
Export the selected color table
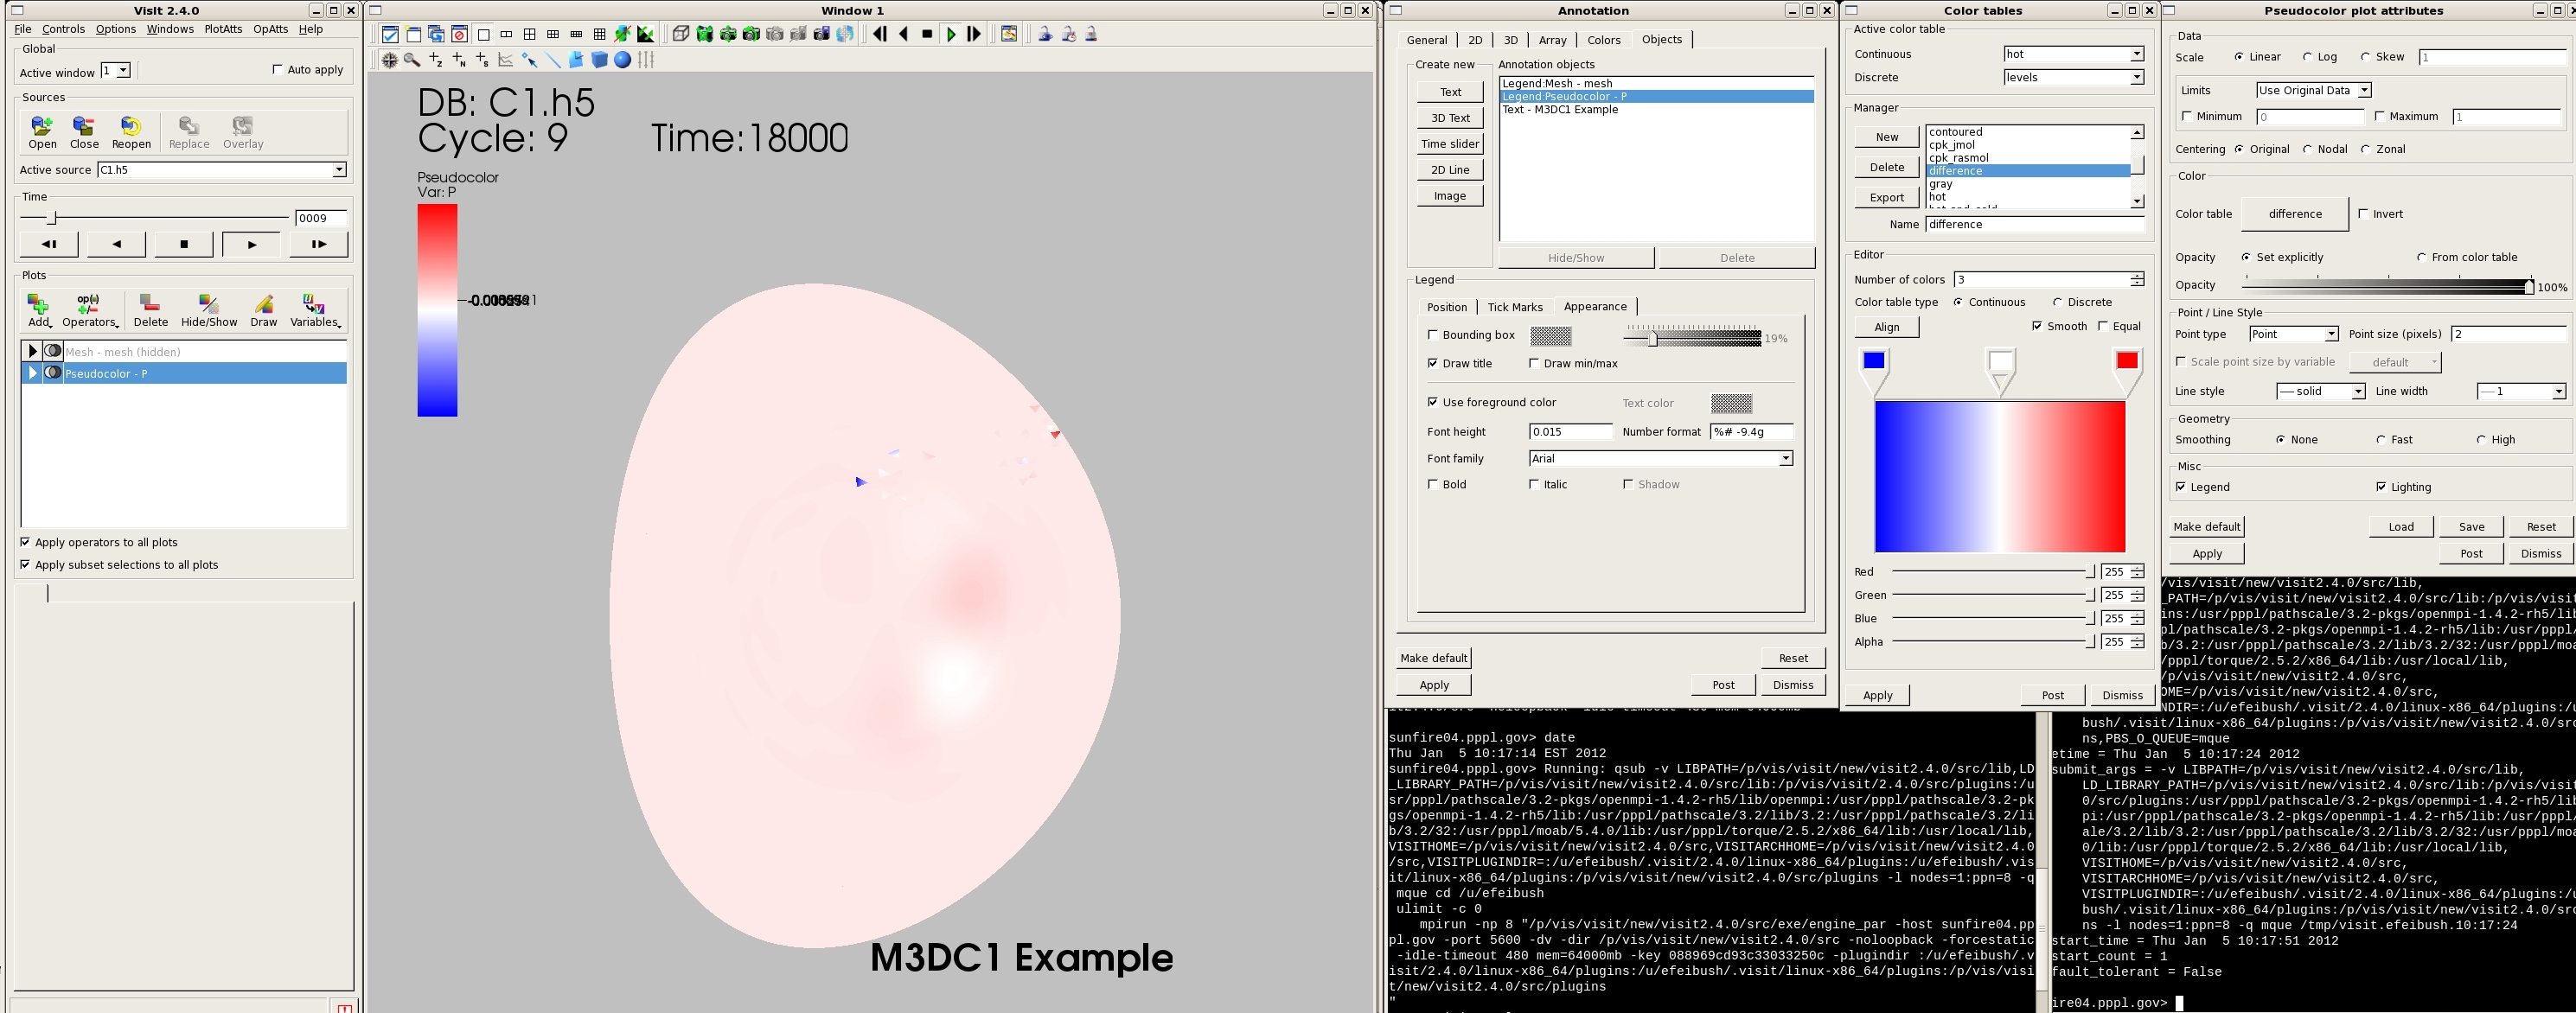pos(1887,197)
